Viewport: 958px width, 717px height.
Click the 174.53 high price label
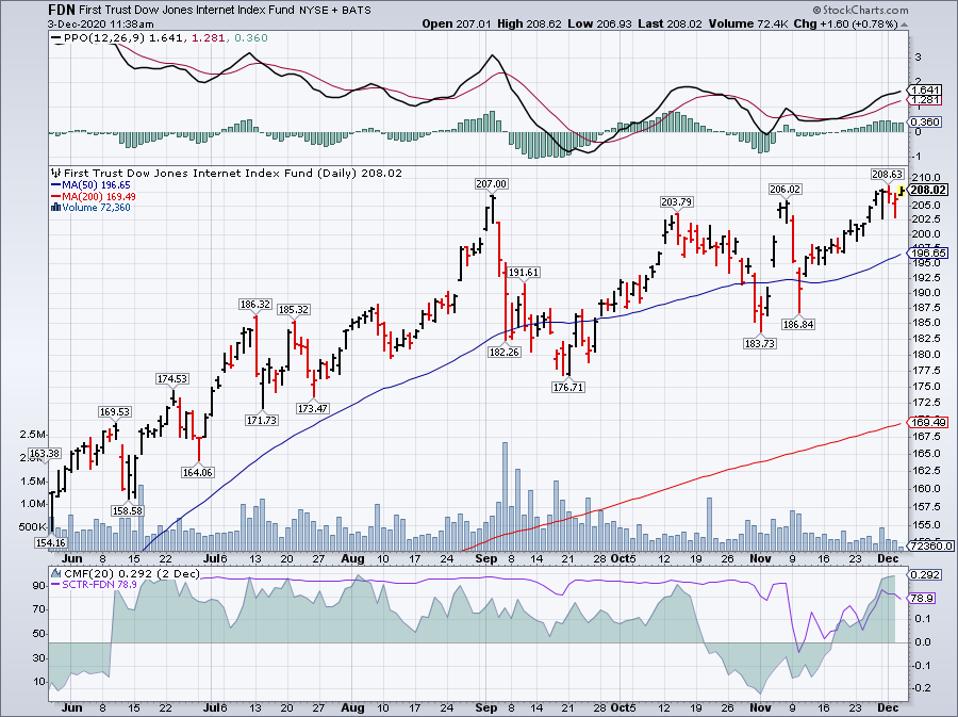click(x=172, y=379)
